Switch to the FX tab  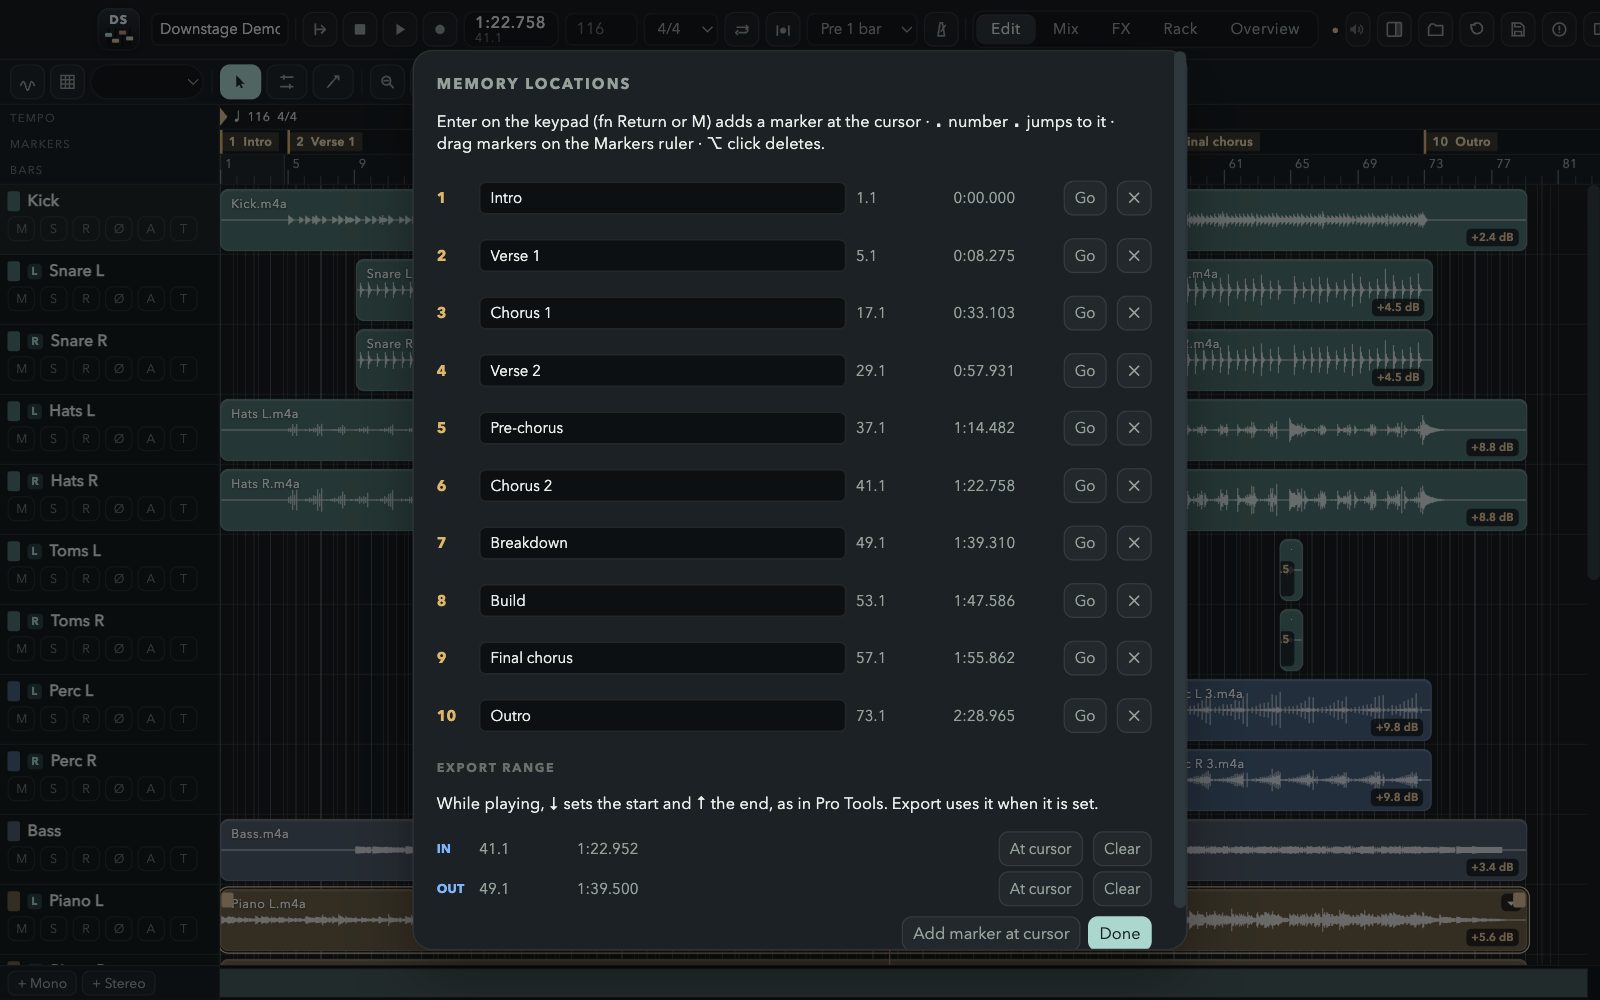1121,29
